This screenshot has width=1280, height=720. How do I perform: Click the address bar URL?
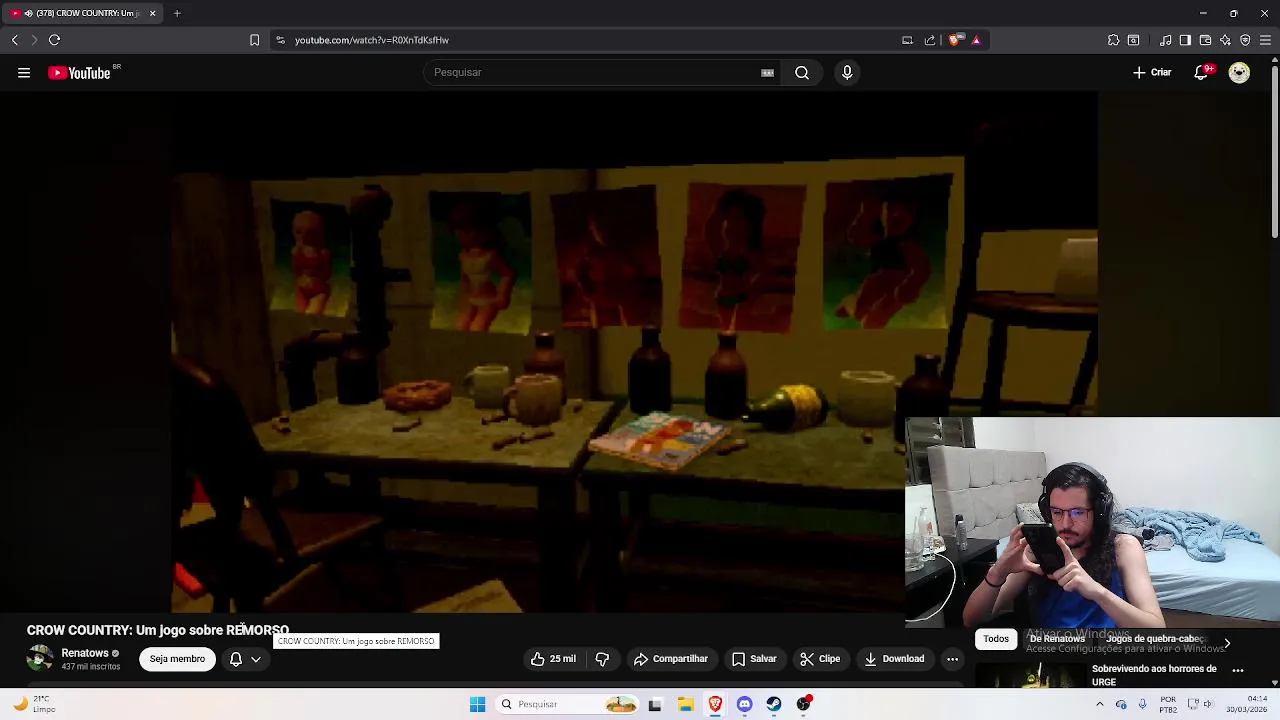coord(372,40)
